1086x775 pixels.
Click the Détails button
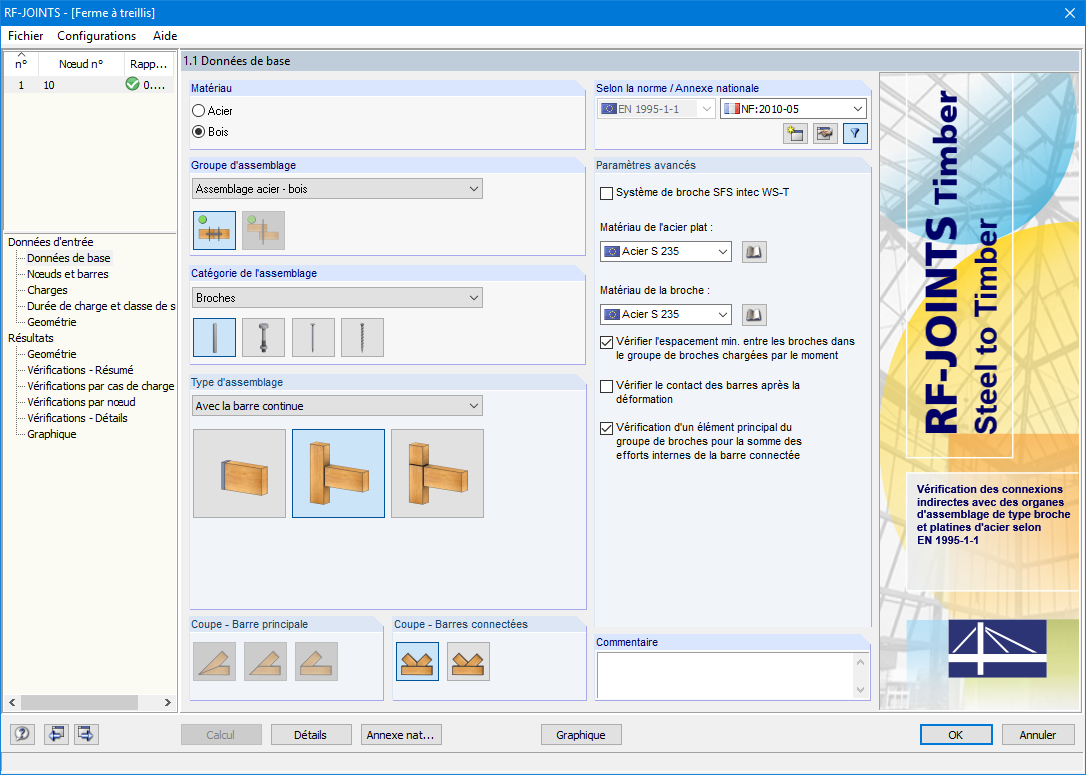click(310, 735)
